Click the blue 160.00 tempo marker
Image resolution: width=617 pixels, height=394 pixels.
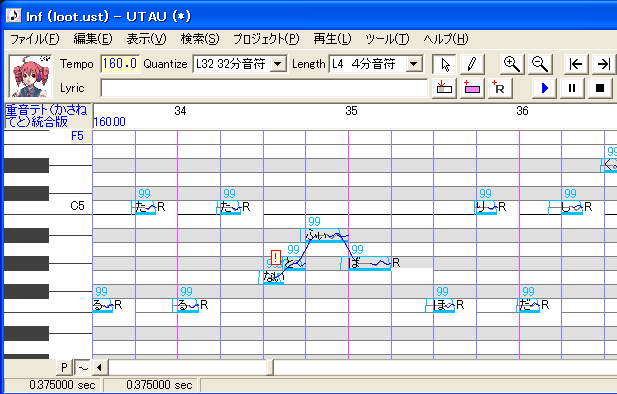point(110,122)
